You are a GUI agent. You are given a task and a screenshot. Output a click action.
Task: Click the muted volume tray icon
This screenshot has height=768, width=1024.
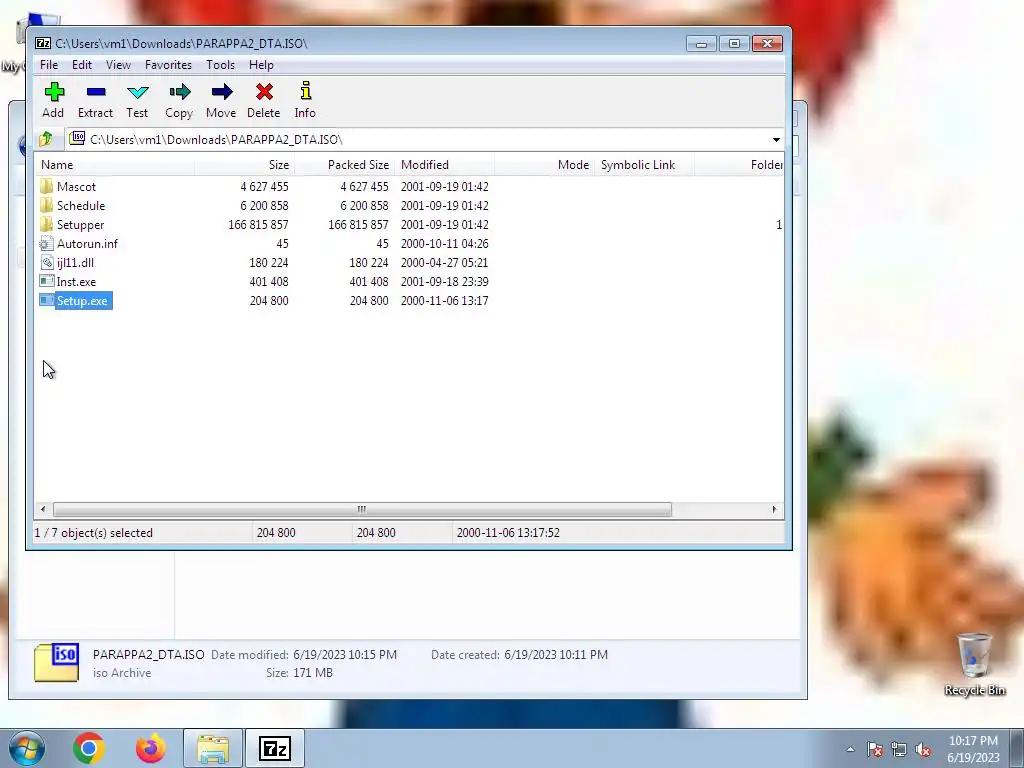point(923,749)
